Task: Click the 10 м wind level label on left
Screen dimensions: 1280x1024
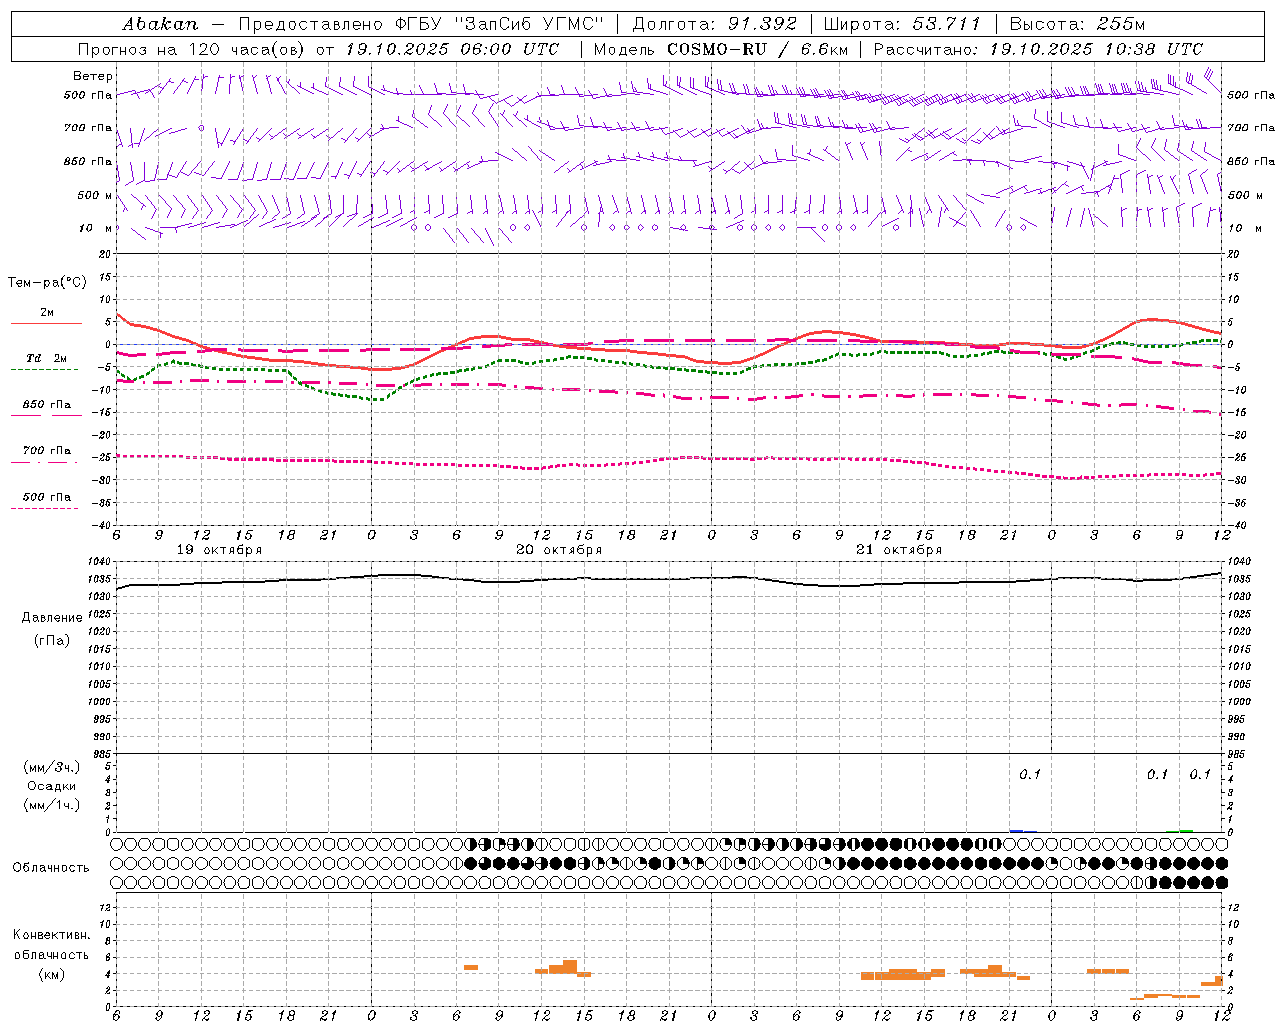Action: (96, 228)
